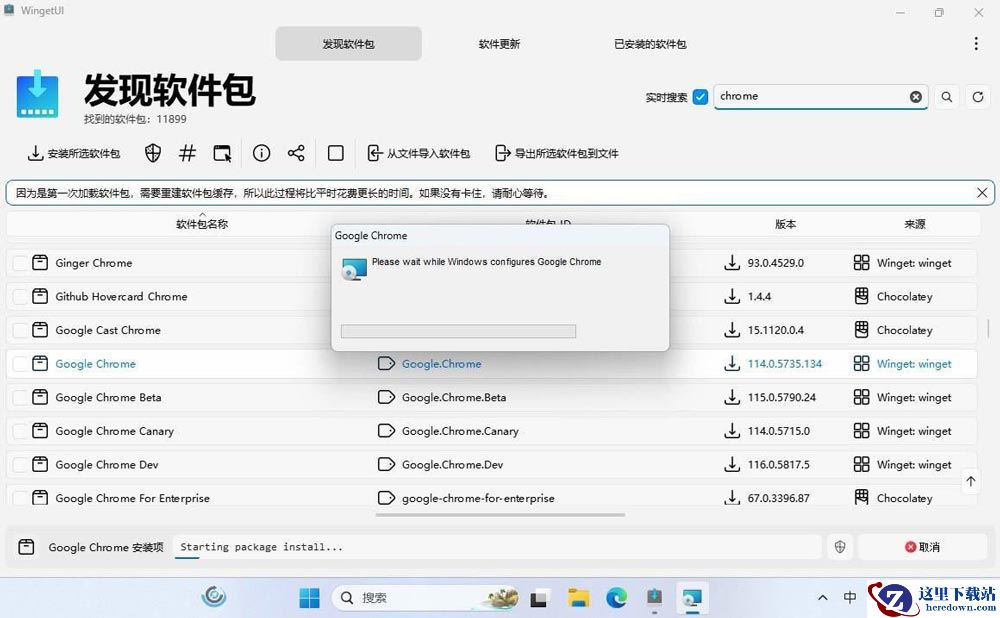Toggle the 实时搜索 checkbox
The image size is (1000, 618).
(700, 97)
